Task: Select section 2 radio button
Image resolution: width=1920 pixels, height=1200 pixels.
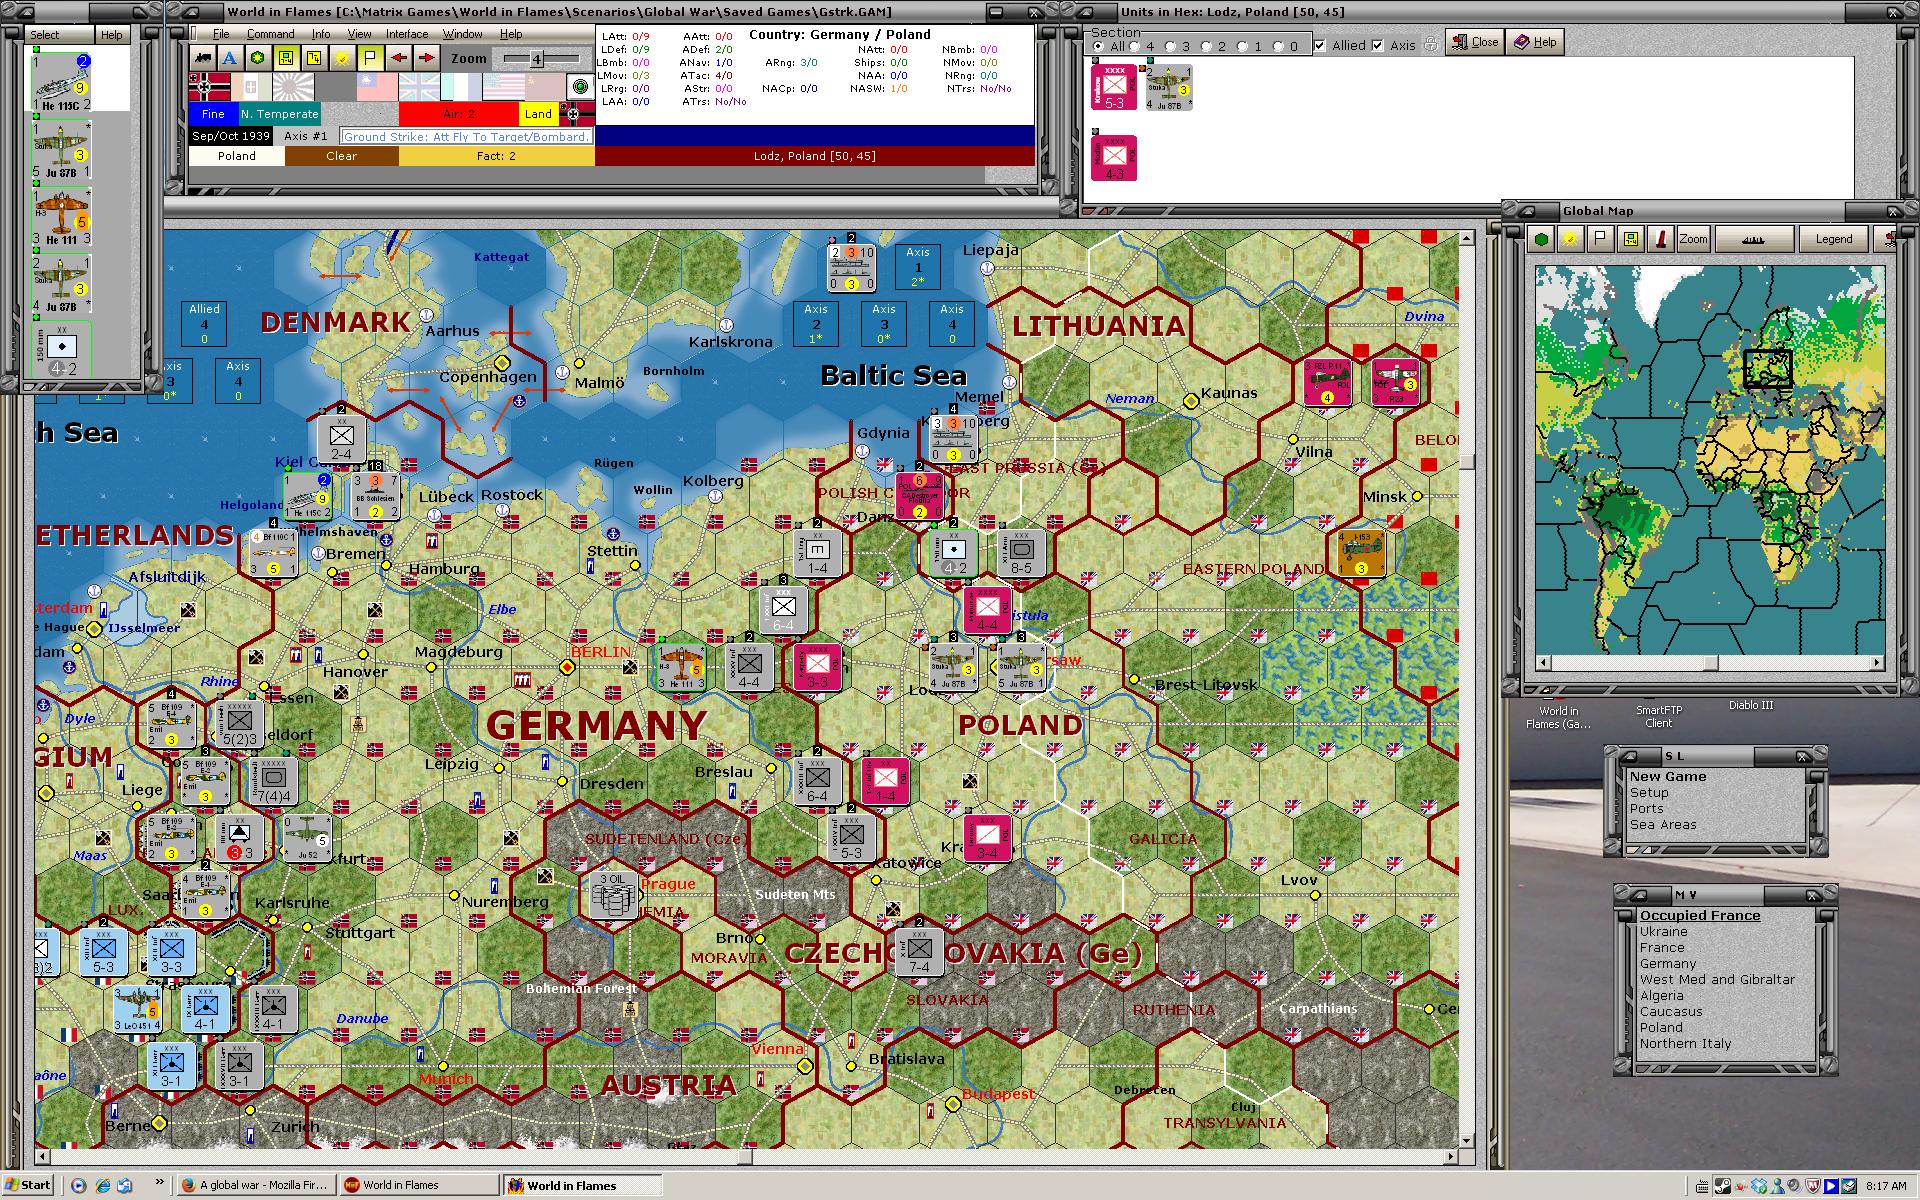Action: (1206, 46)
